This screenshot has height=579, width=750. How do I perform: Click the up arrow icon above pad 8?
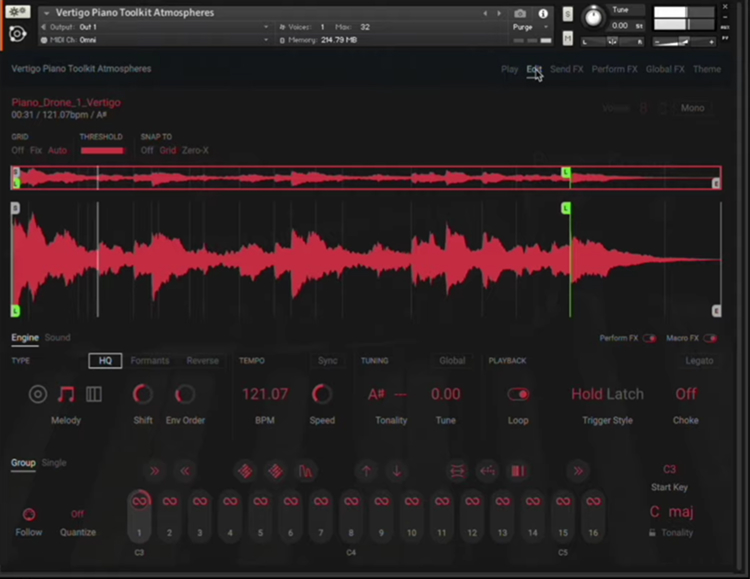(x=366, y=471)
